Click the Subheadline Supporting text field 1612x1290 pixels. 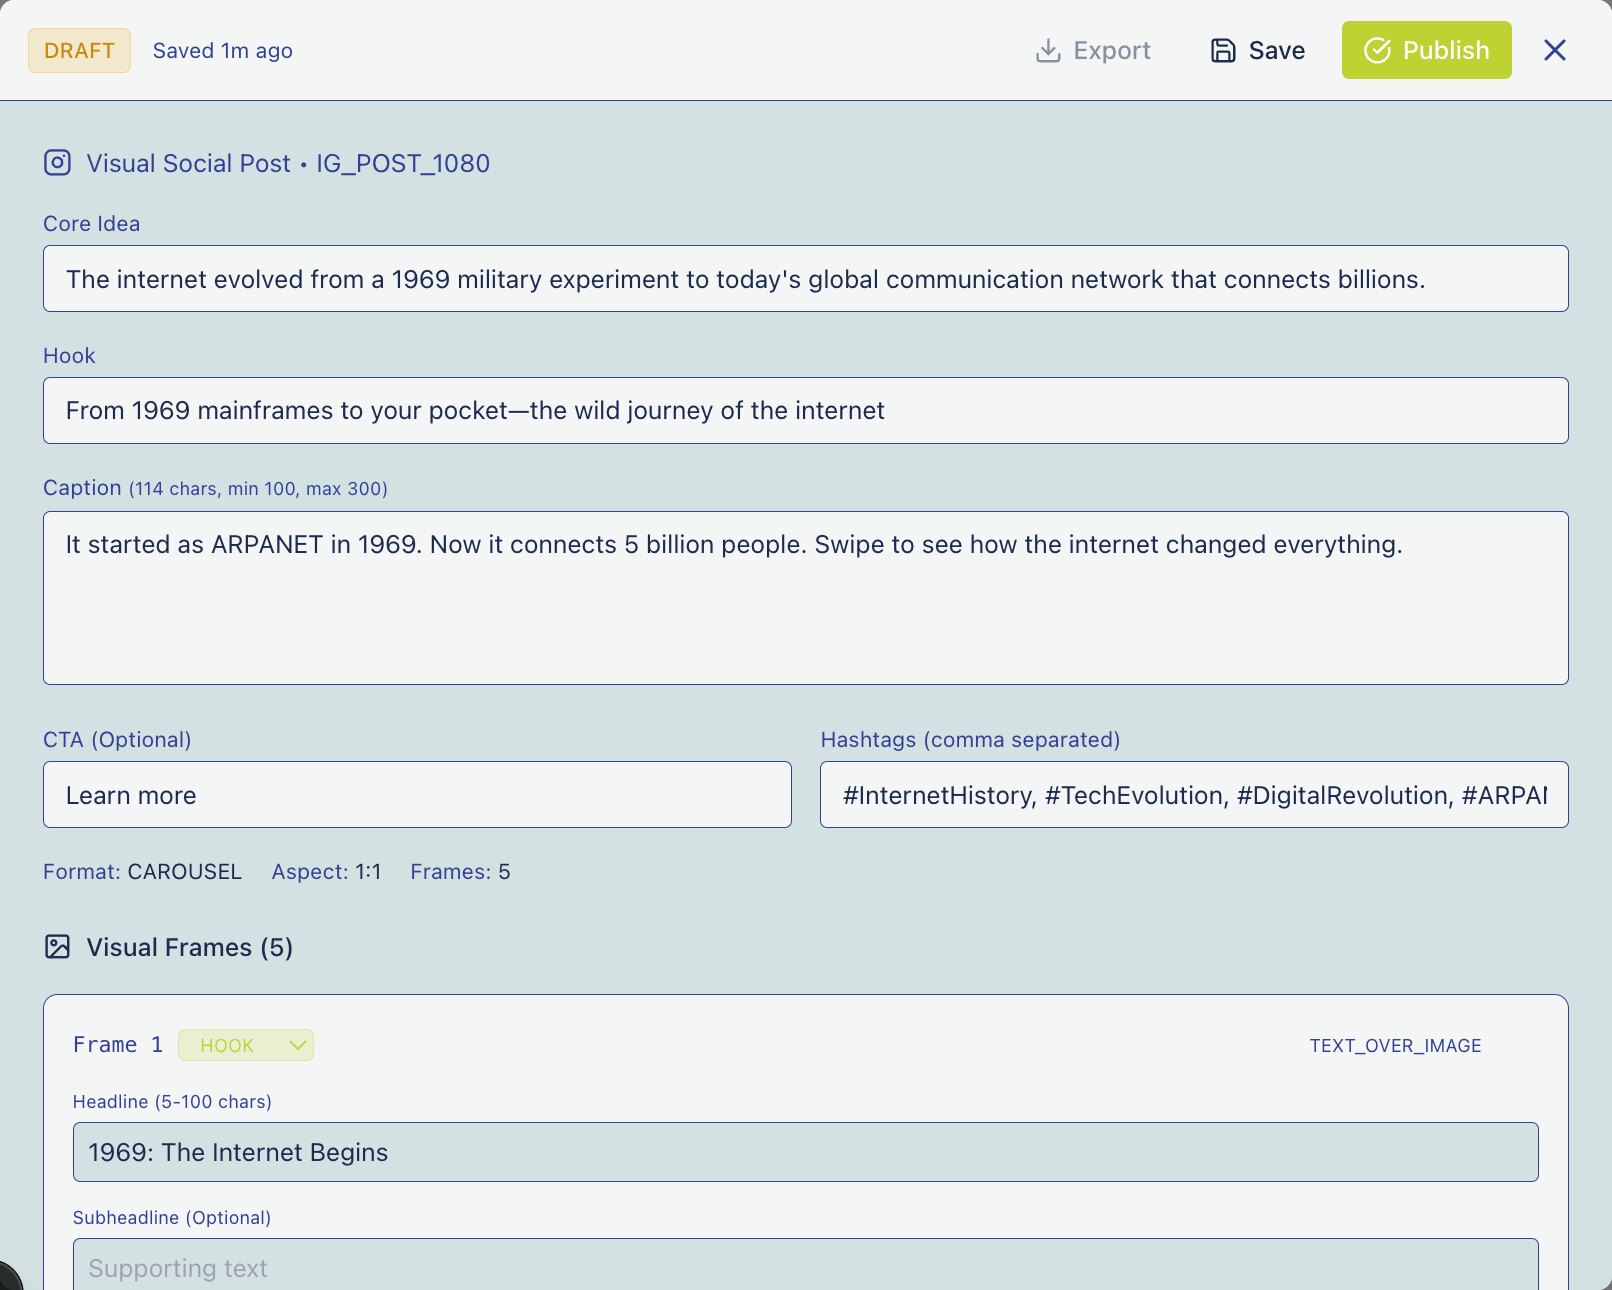pyautogui.click(x=805, y=1267)
